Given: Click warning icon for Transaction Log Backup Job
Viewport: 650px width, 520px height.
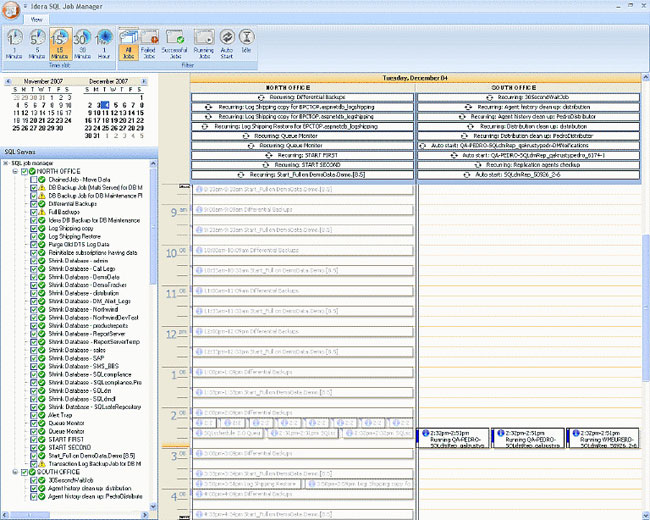Looking at the screenshot, I should click(x=41, y=464).
